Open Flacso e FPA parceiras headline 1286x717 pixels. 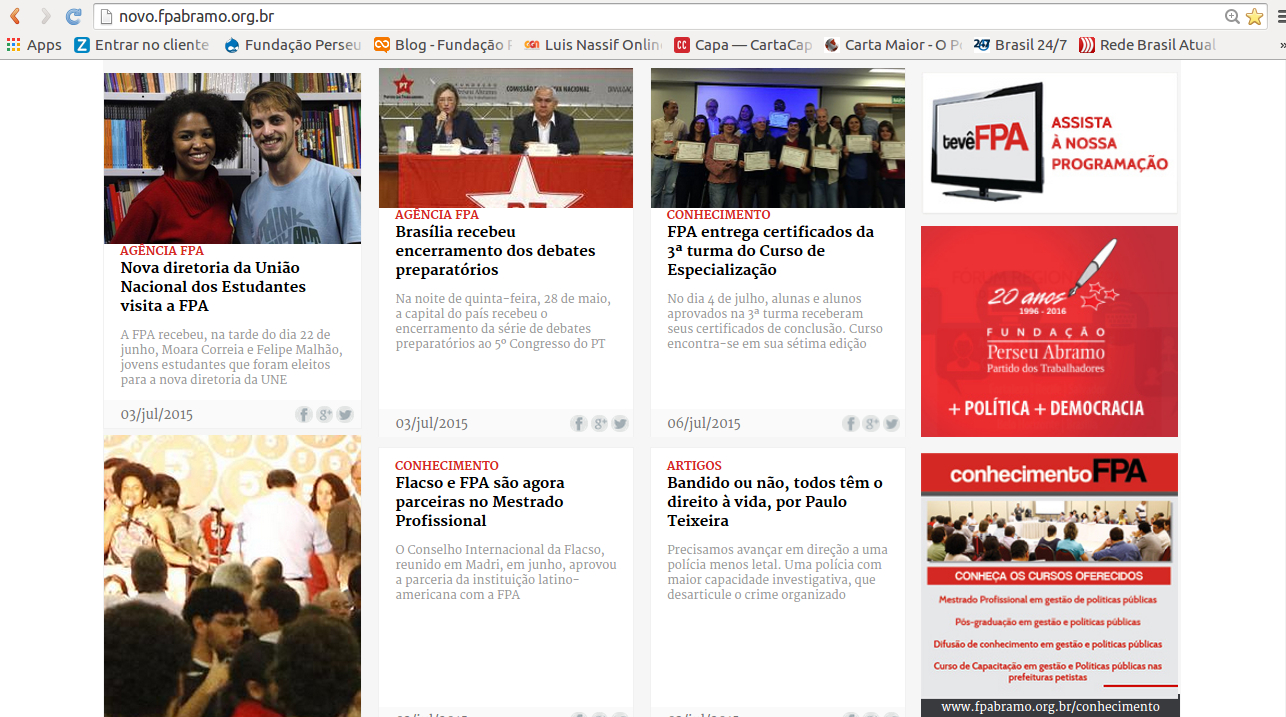[x=480, y=502]
